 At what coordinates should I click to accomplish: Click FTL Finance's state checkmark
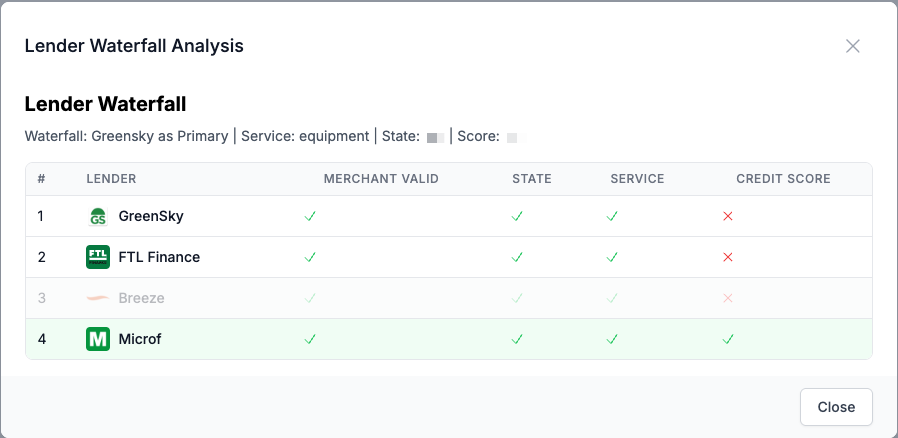(x=517, y=257)
